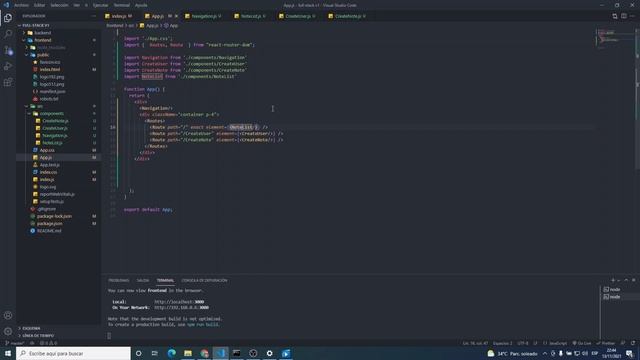Create a new terminal with plus icon
The height and width of the screenshot is (360, 640).
(x=613, y=280)
